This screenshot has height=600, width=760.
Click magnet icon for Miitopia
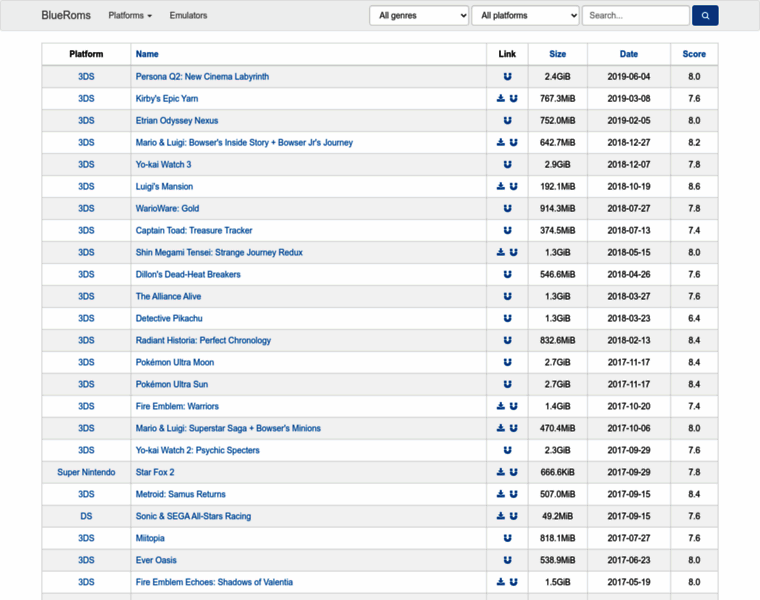(x=507, y=538)
